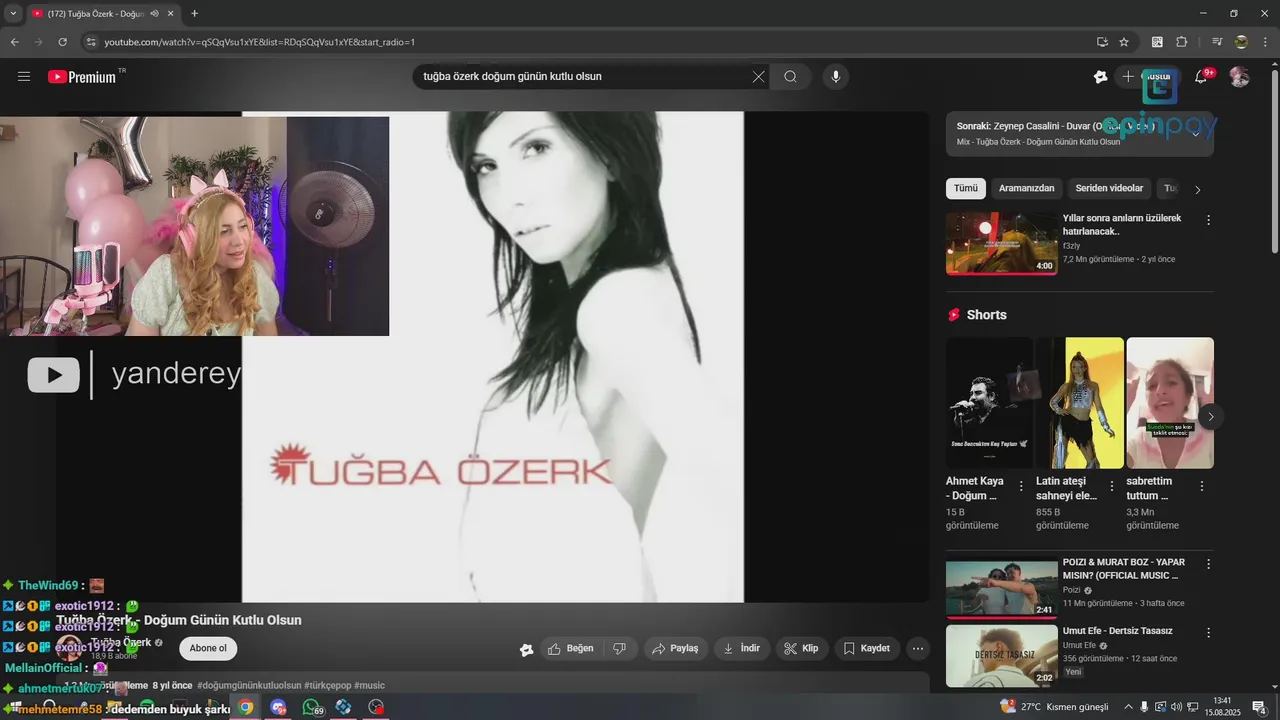The height and width of the screenshot is (720, 1280).
Task: Open YouTube account avatar menu
Action: pos(1239,77)
